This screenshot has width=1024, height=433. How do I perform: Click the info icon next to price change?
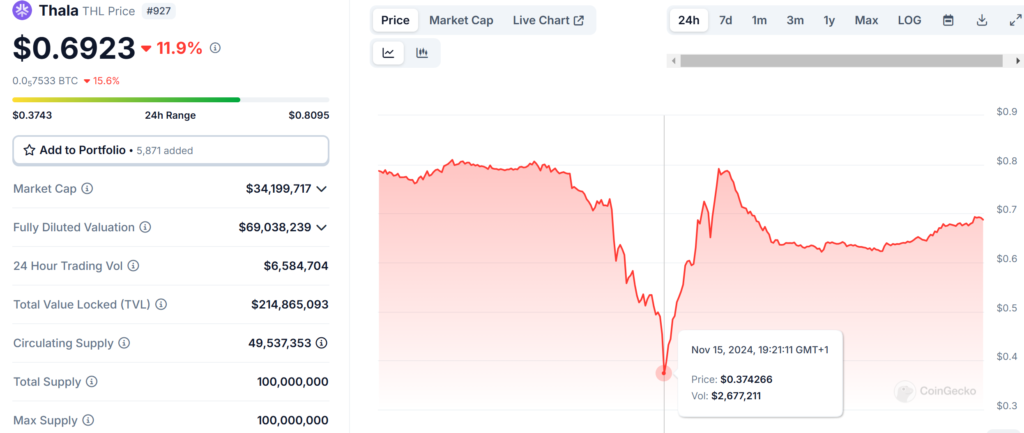click(216, 48)
